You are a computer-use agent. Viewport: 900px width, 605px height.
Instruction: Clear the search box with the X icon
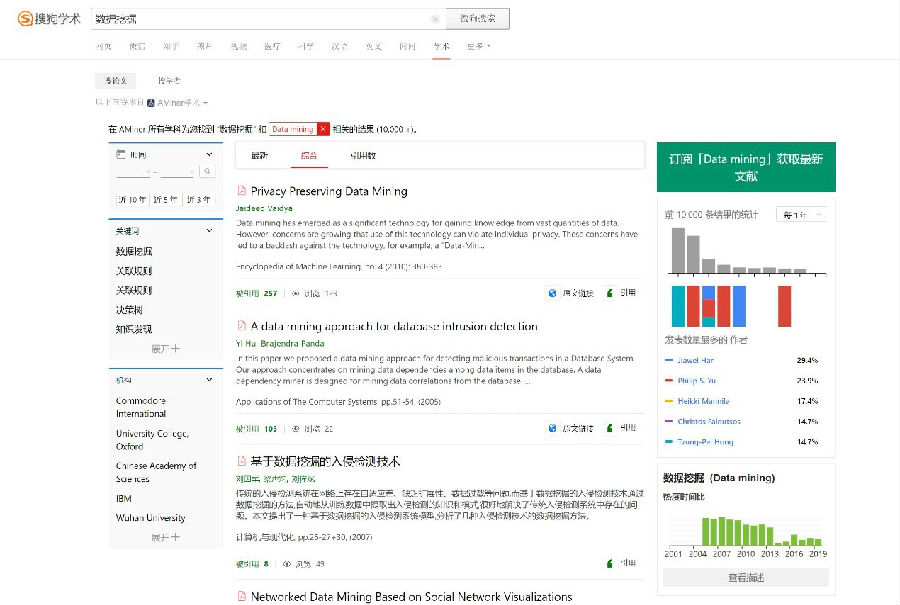point(435,19)
